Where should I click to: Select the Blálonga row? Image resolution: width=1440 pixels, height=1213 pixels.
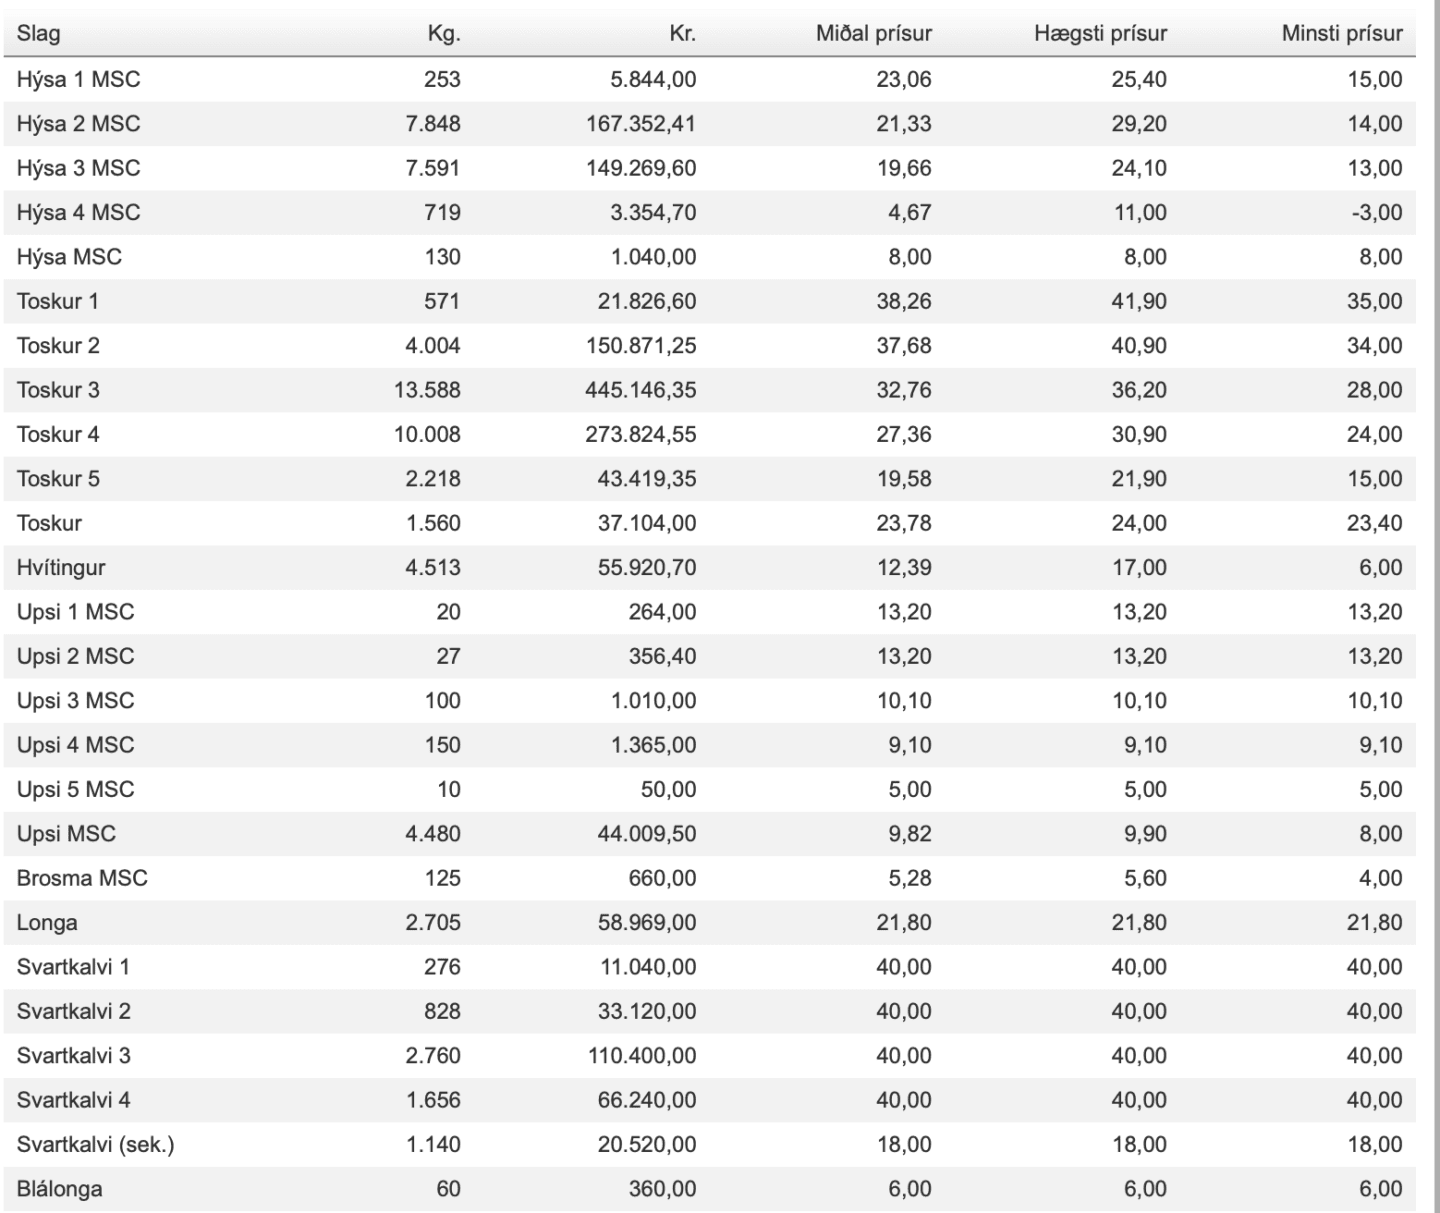click(x=709, y=1189)
